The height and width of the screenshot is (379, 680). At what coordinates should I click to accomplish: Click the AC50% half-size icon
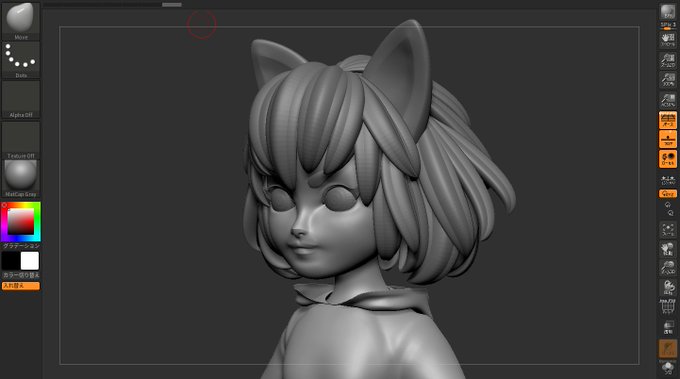tap(668, 100)
